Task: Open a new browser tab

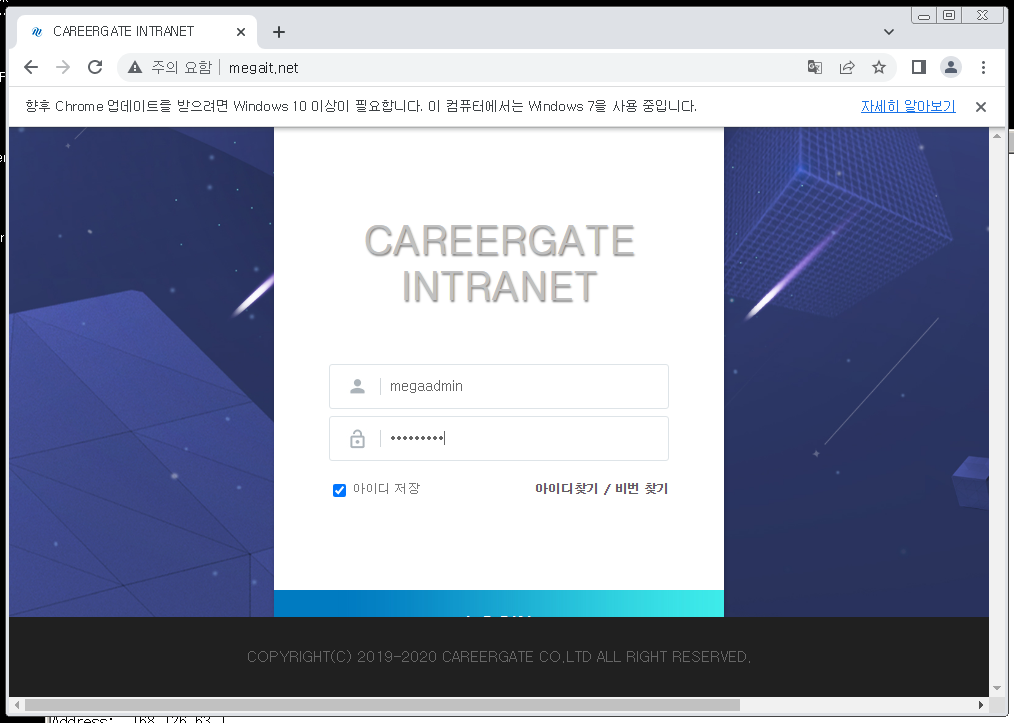Action: click(x=279, y=32)
